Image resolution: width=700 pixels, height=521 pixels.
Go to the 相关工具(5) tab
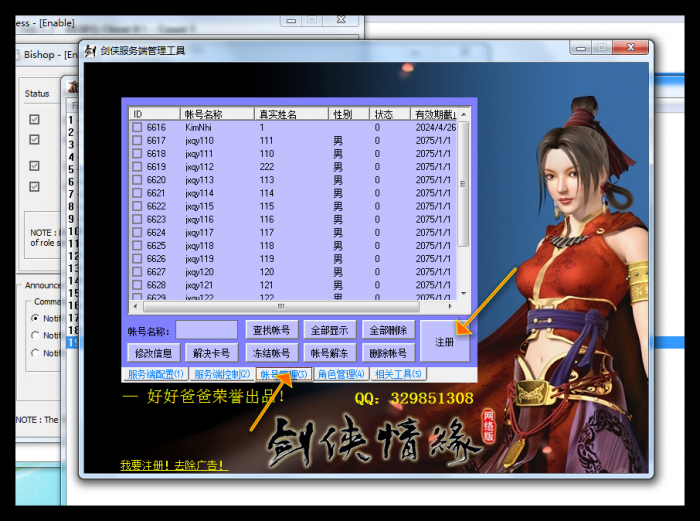click(398, 374)
